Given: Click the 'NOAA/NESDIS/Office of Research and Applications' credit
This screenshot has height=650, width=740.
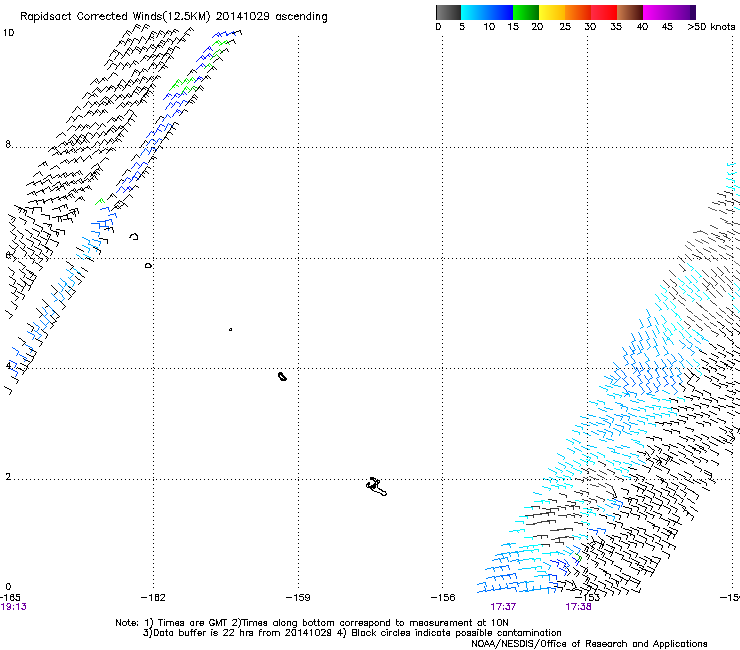Looking at the screenshot, I should click(589, 644).
